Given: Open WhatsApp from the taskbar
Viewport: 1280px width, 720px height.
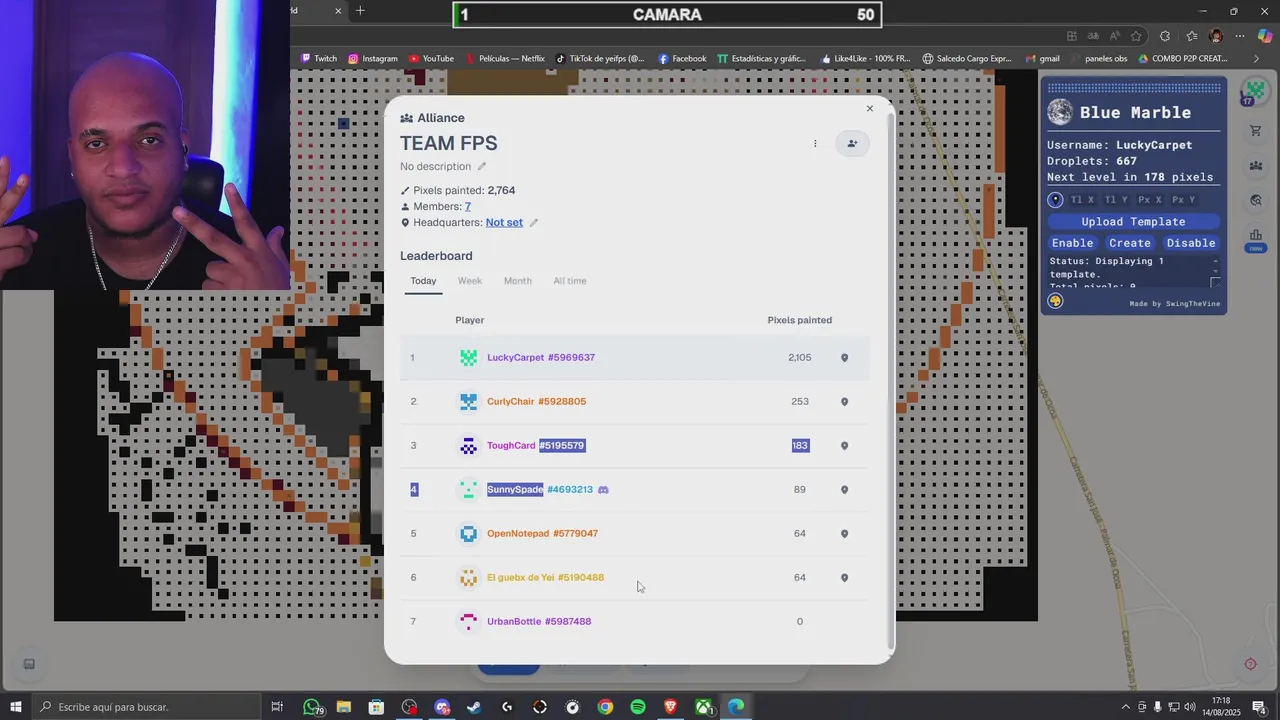Looking at the screenshot, I should tap(312, 707).
